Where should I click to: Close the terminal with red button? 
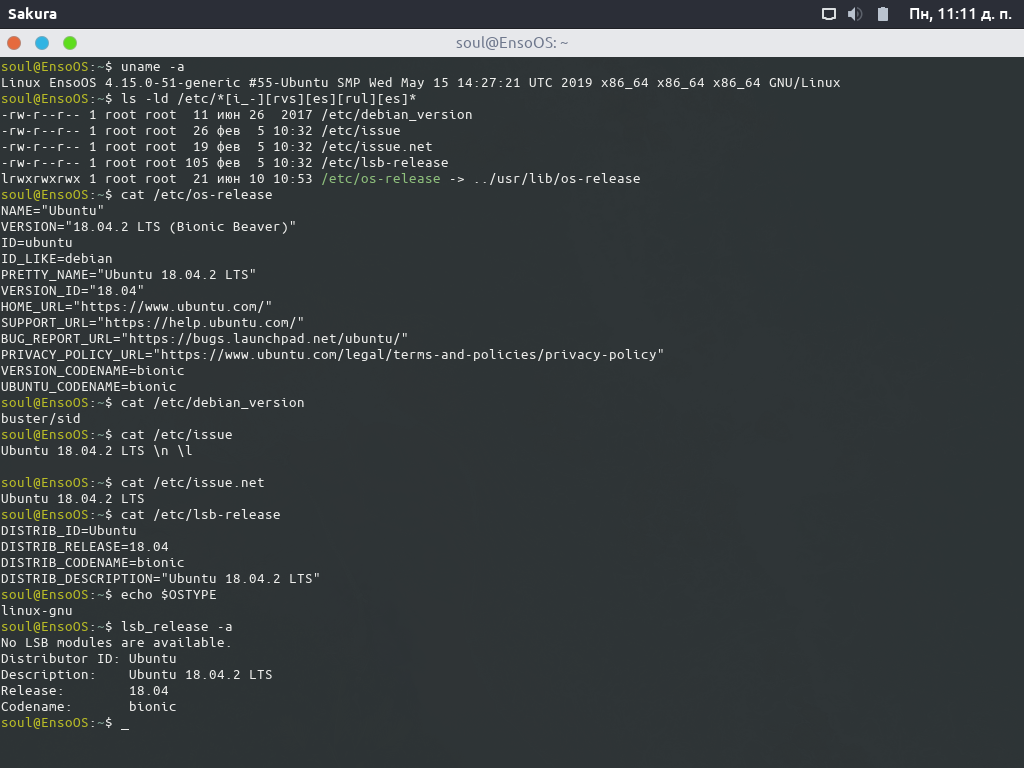coord(14,43)
